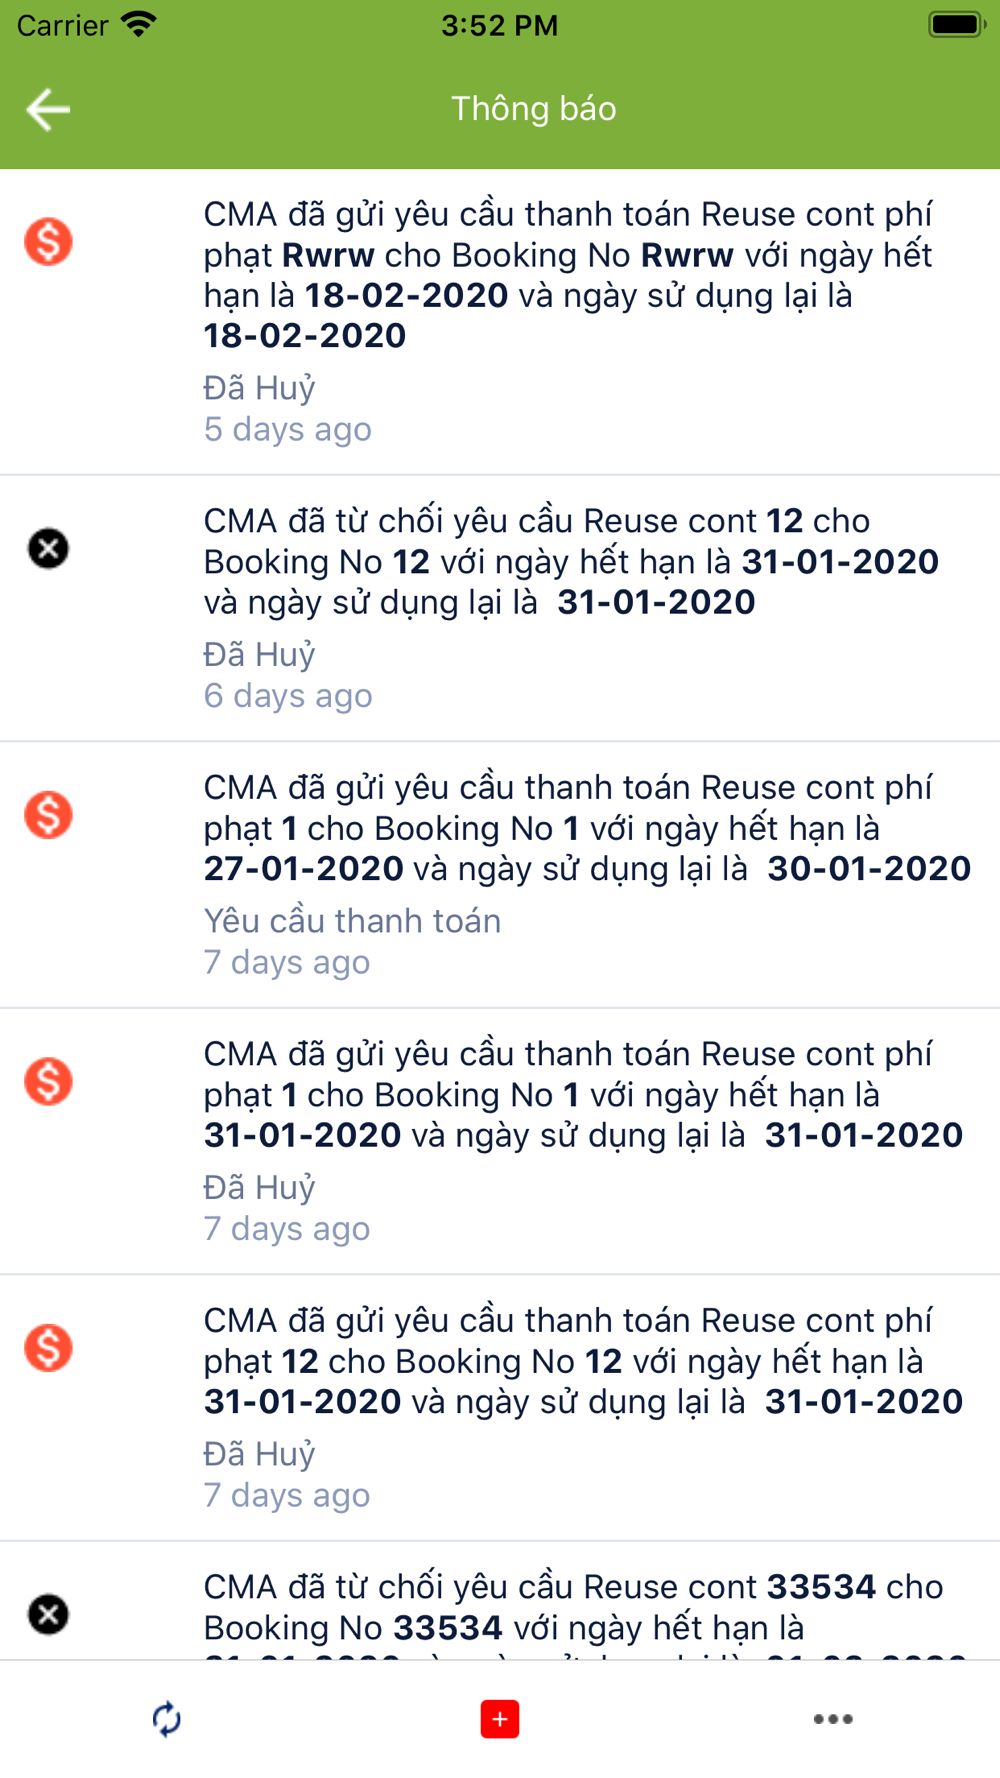The image size is (1000, 1778).
Task: Tap 'Đã Huỷ' status under Rwrw notification
Action: coord(260,388)
